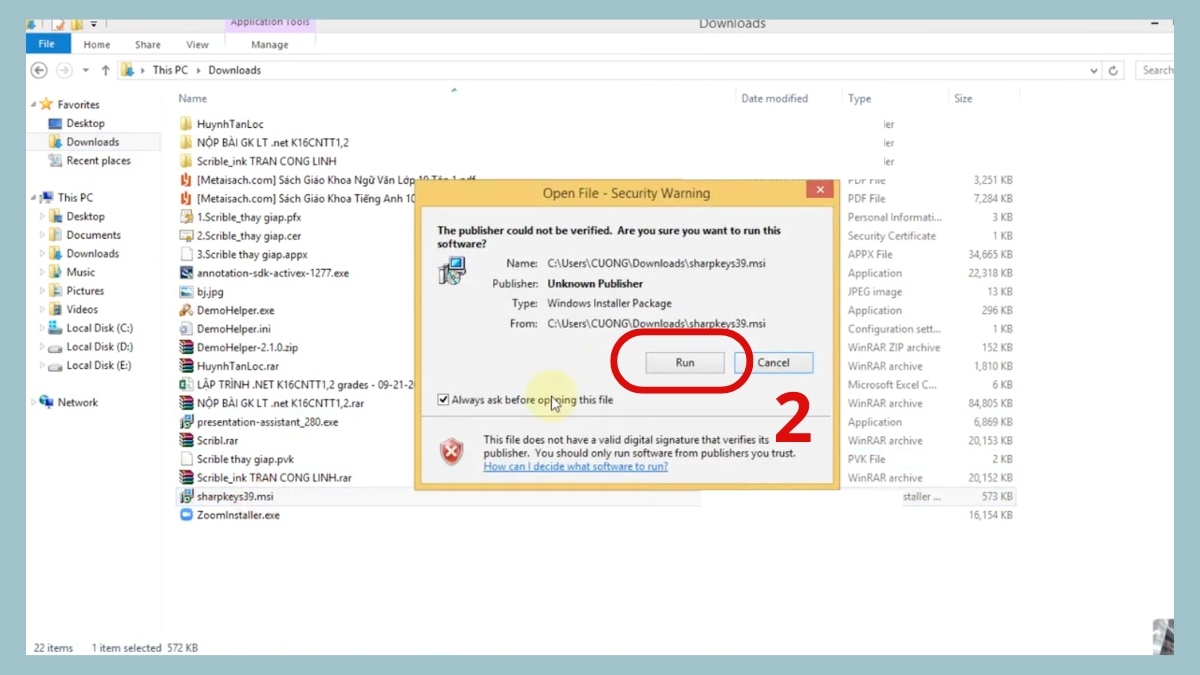Click the Back navigation arrow

click(39, 70)
